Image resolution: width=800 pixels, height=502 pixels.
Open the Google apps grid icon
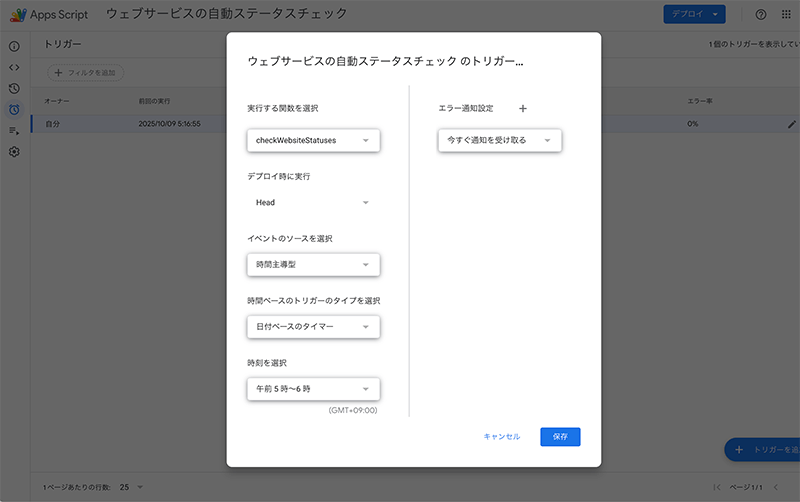click(x=786, y=14)
